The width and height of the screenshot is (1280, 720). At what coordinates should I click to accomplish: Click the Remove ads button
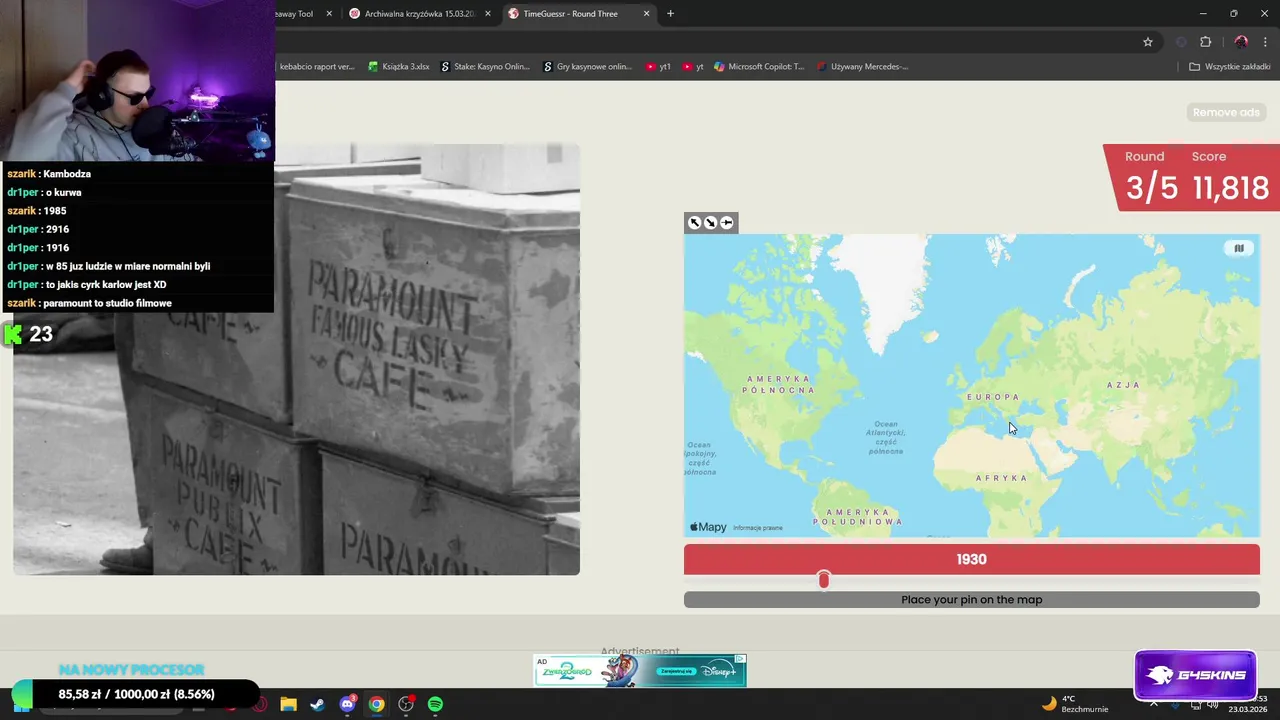click(x=1226, y=112)
